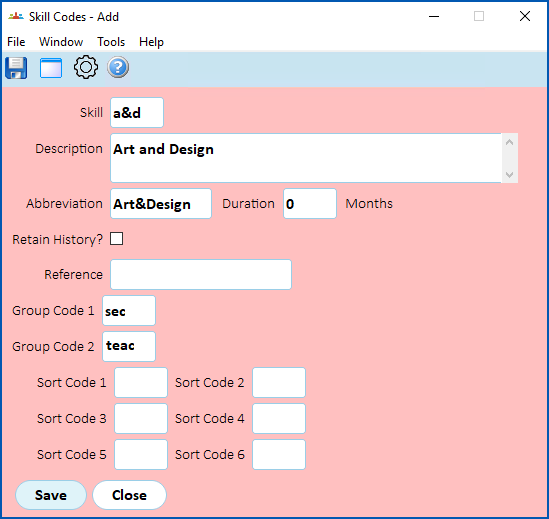Screen dimensions: 549x519
Task: Open the Window menu
Action: pyautogui.click(x=61, y=42)
